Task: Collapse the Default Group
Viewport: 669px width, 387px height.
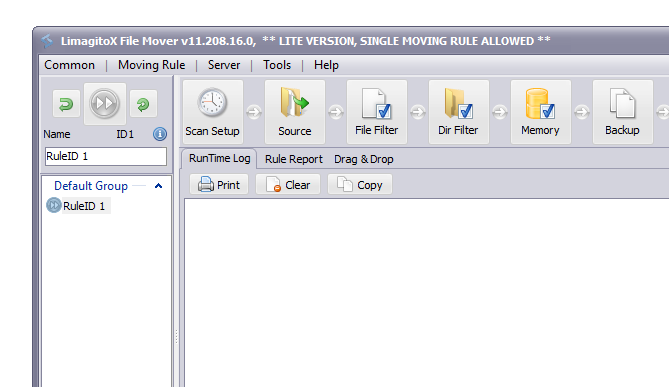Action: click(x=158, y=186)
